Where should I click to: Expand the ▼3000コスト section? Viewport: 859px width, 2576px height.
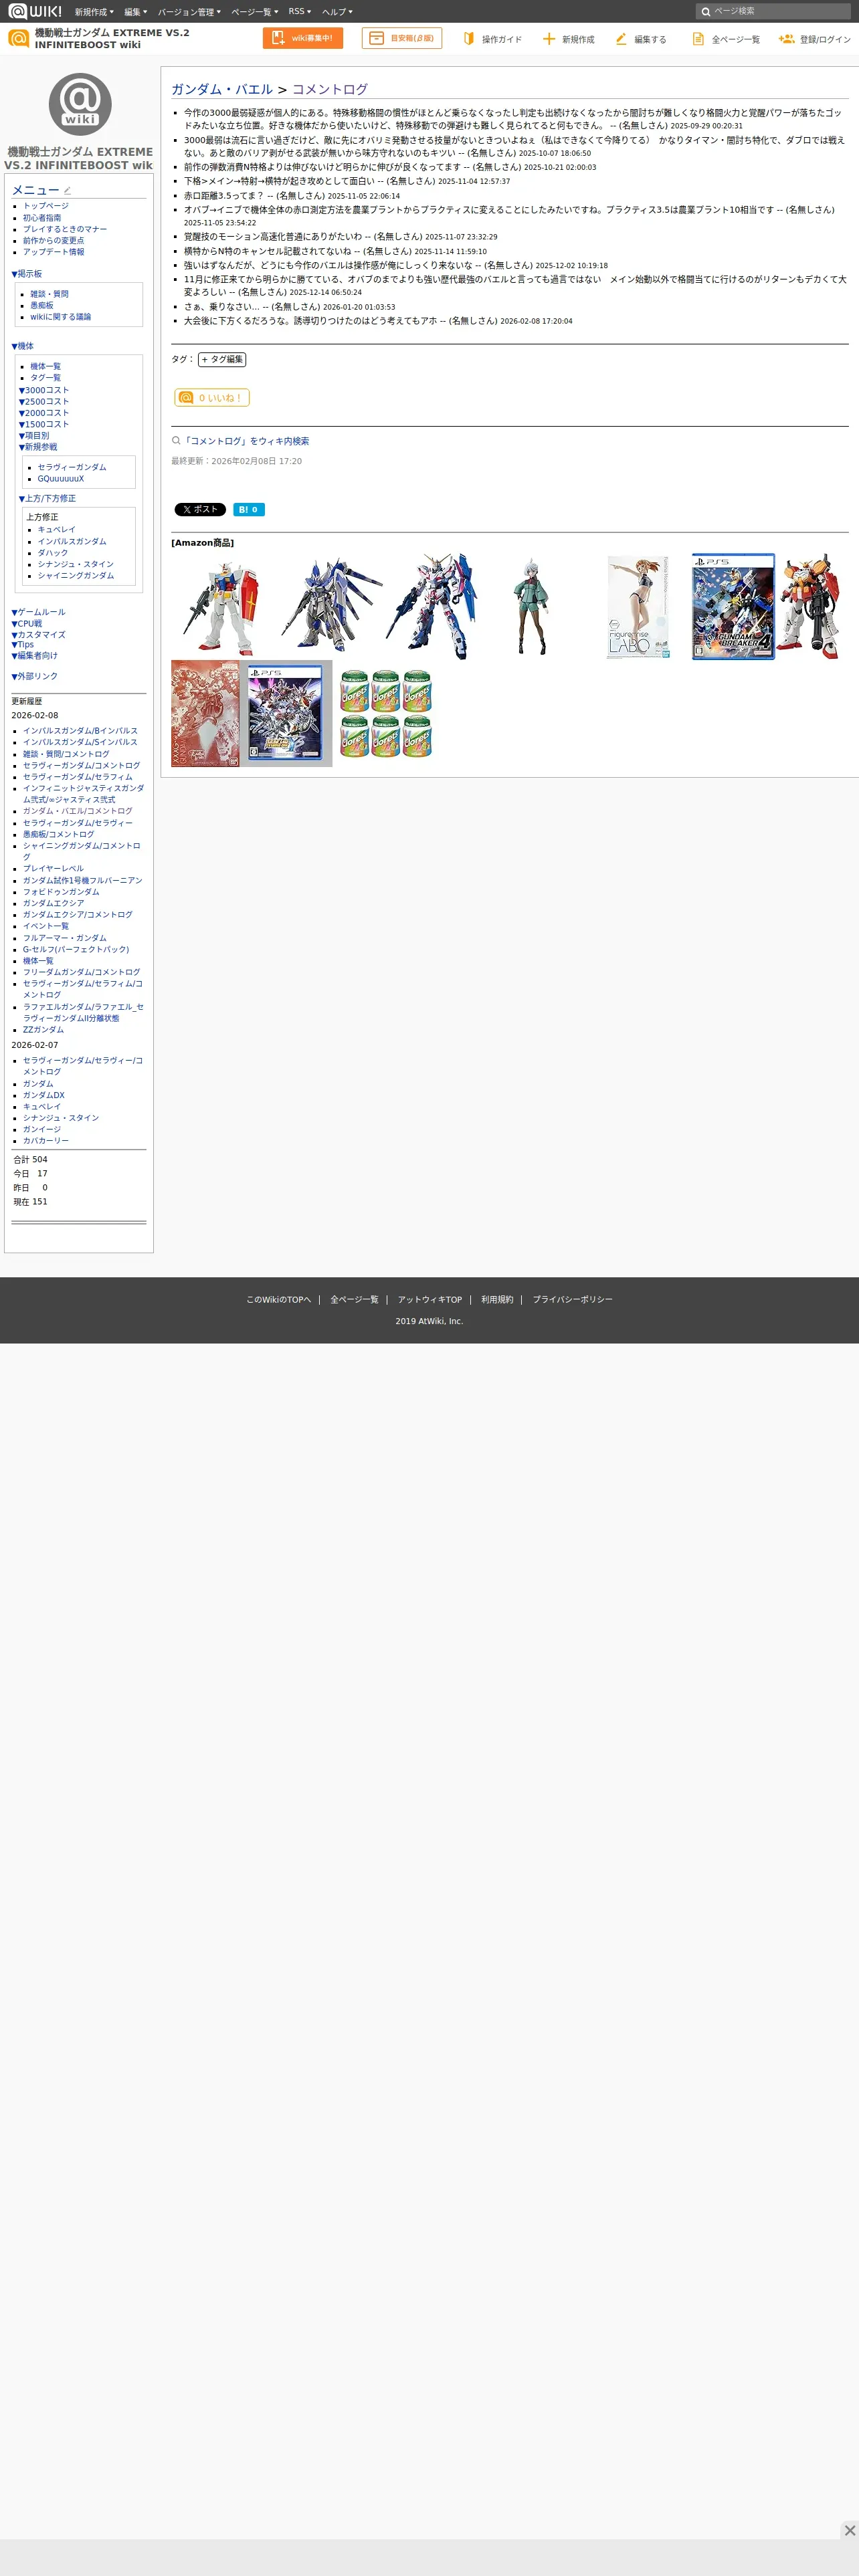tap(44, 390)
